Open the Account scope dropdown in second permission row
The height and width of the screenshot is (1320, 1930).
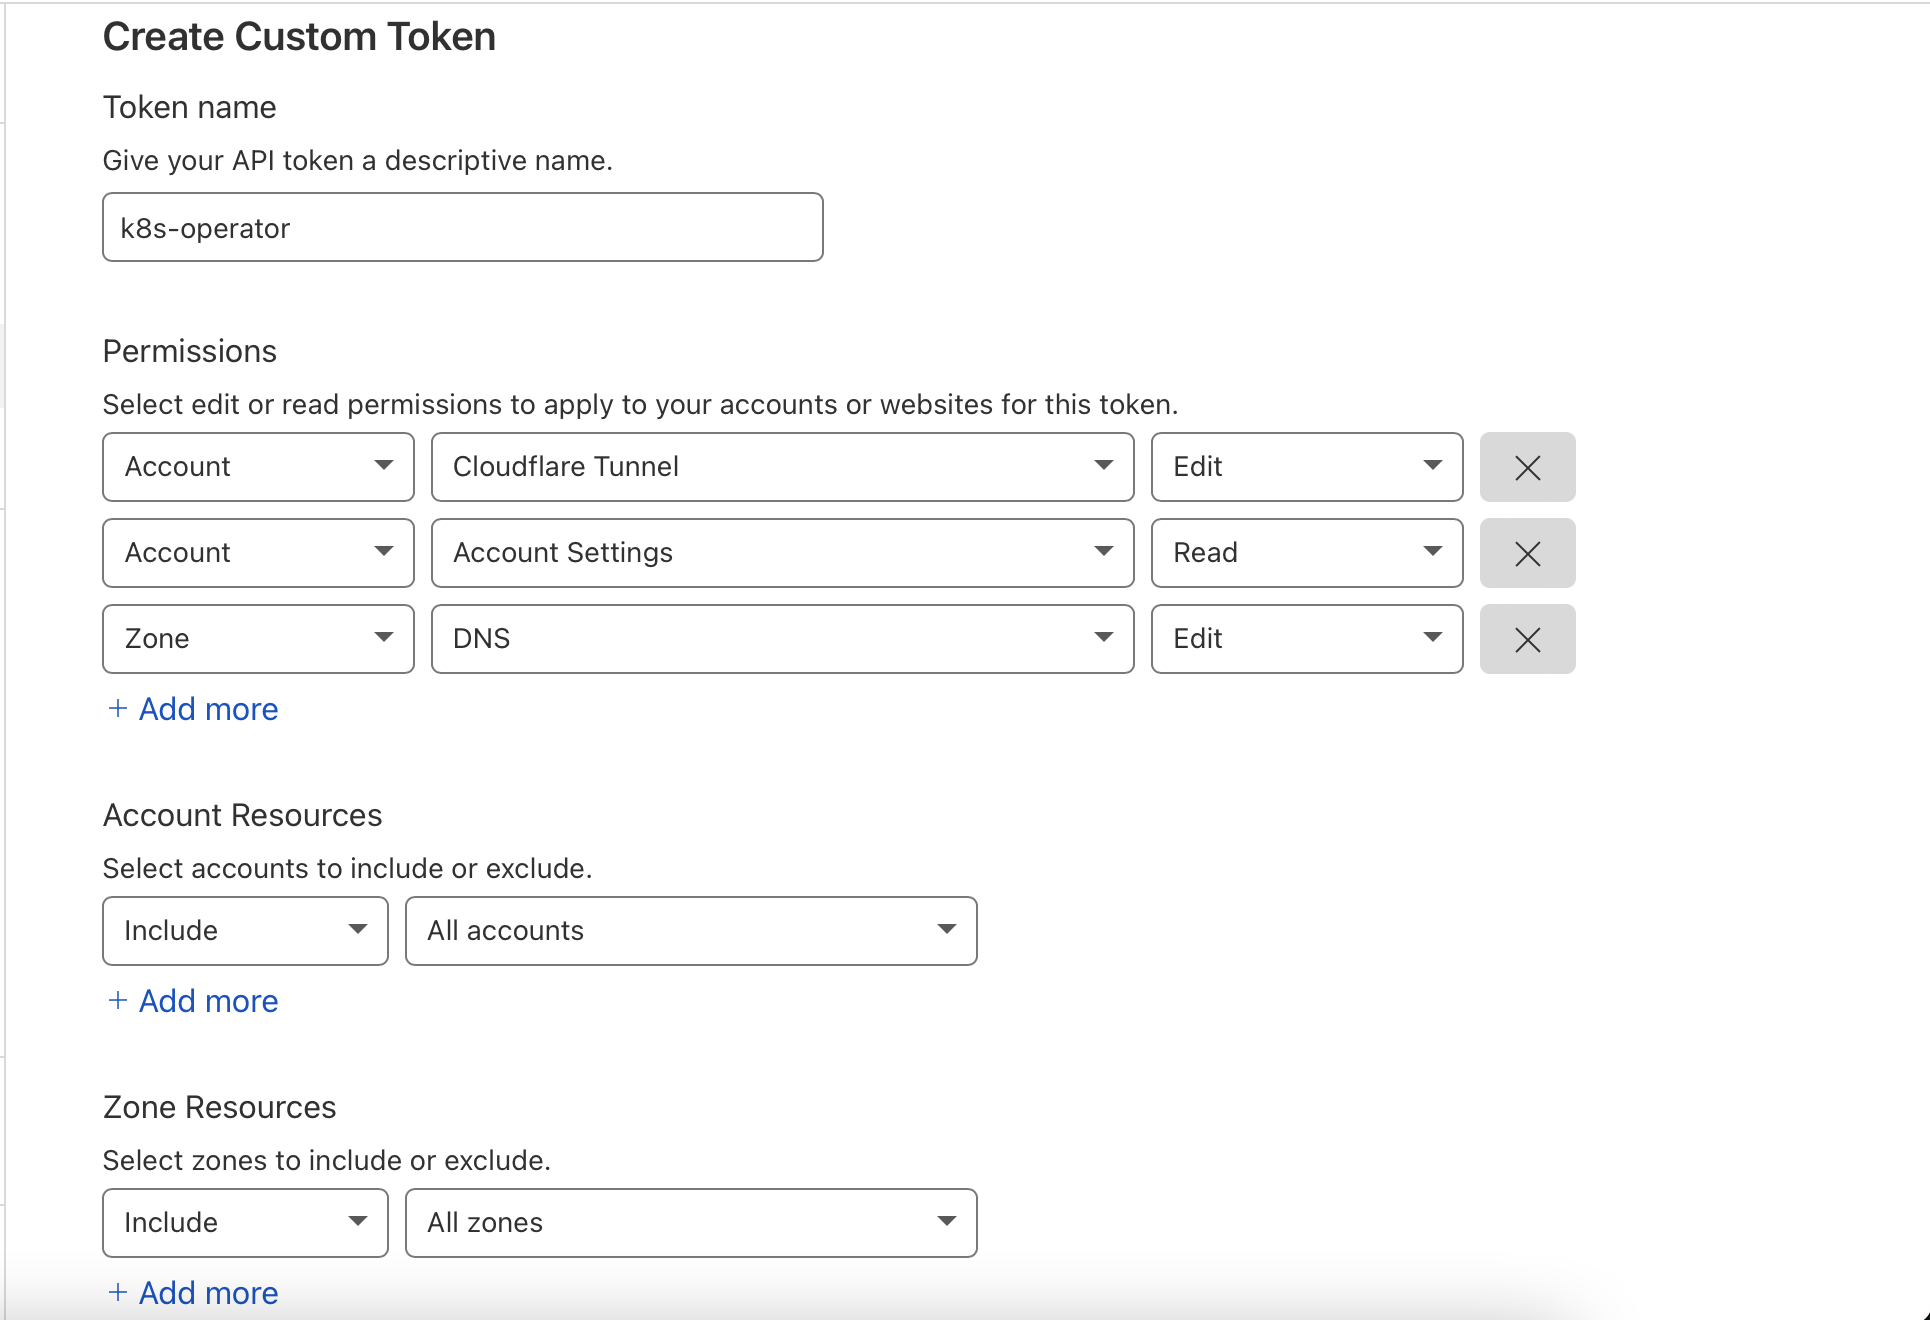(257, 552)
